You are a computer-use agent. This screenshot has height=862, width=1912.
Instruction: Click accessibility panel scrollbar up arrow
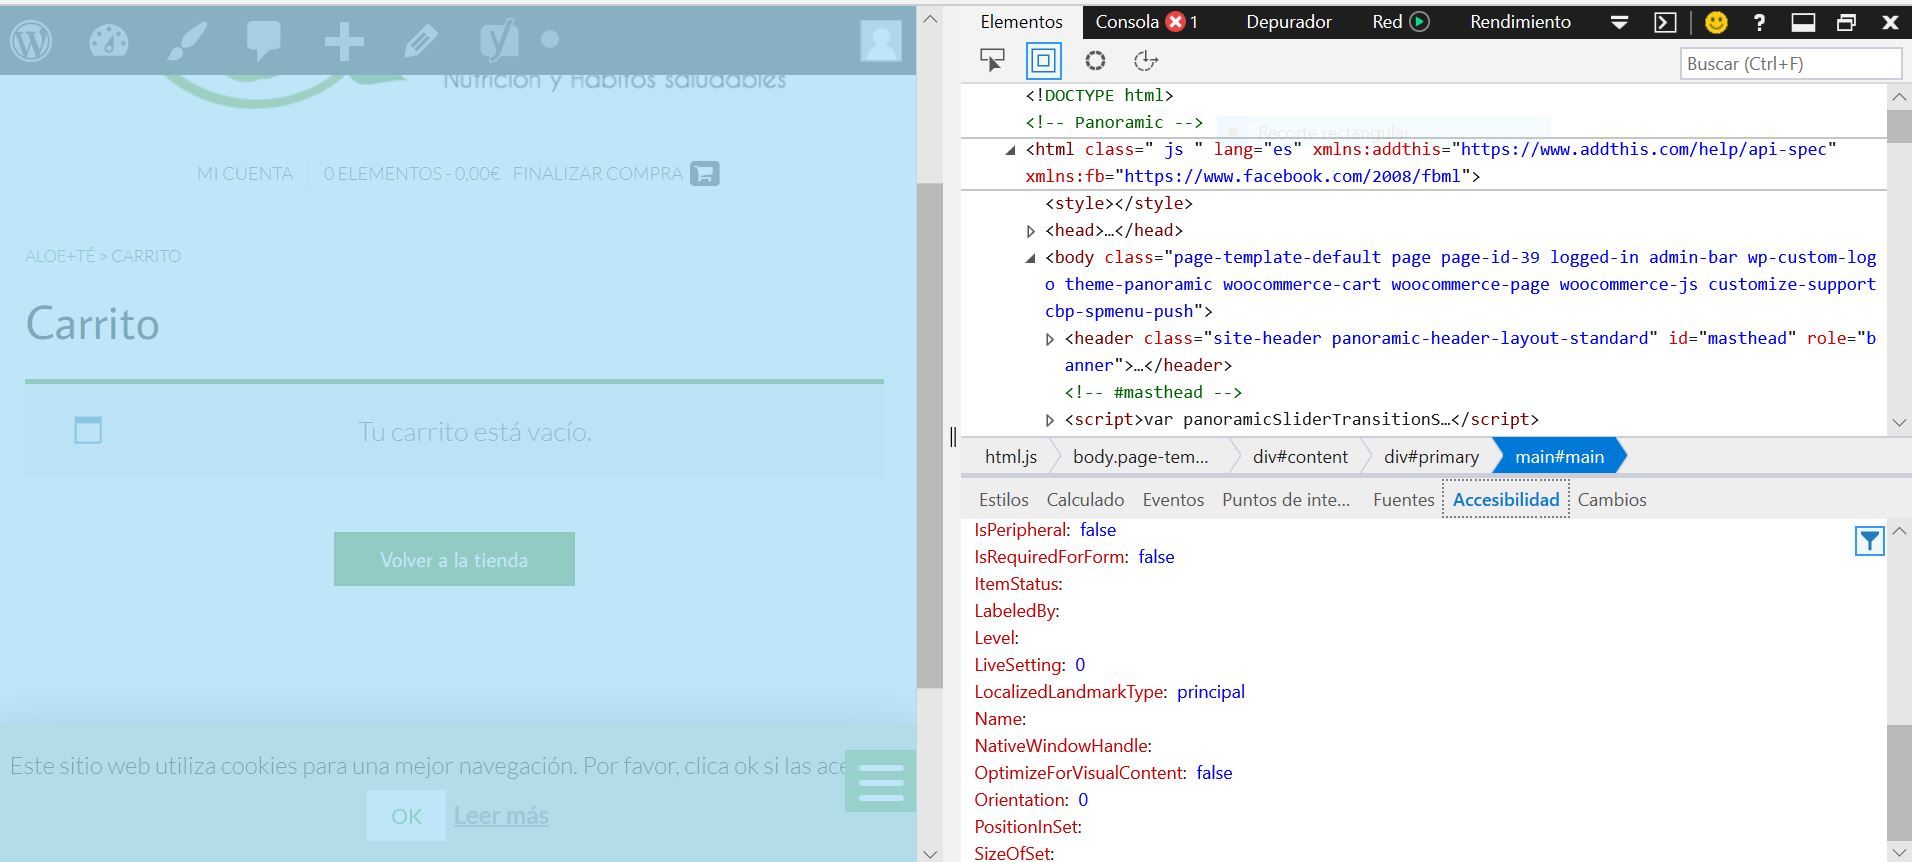(x=1899, y=531)
